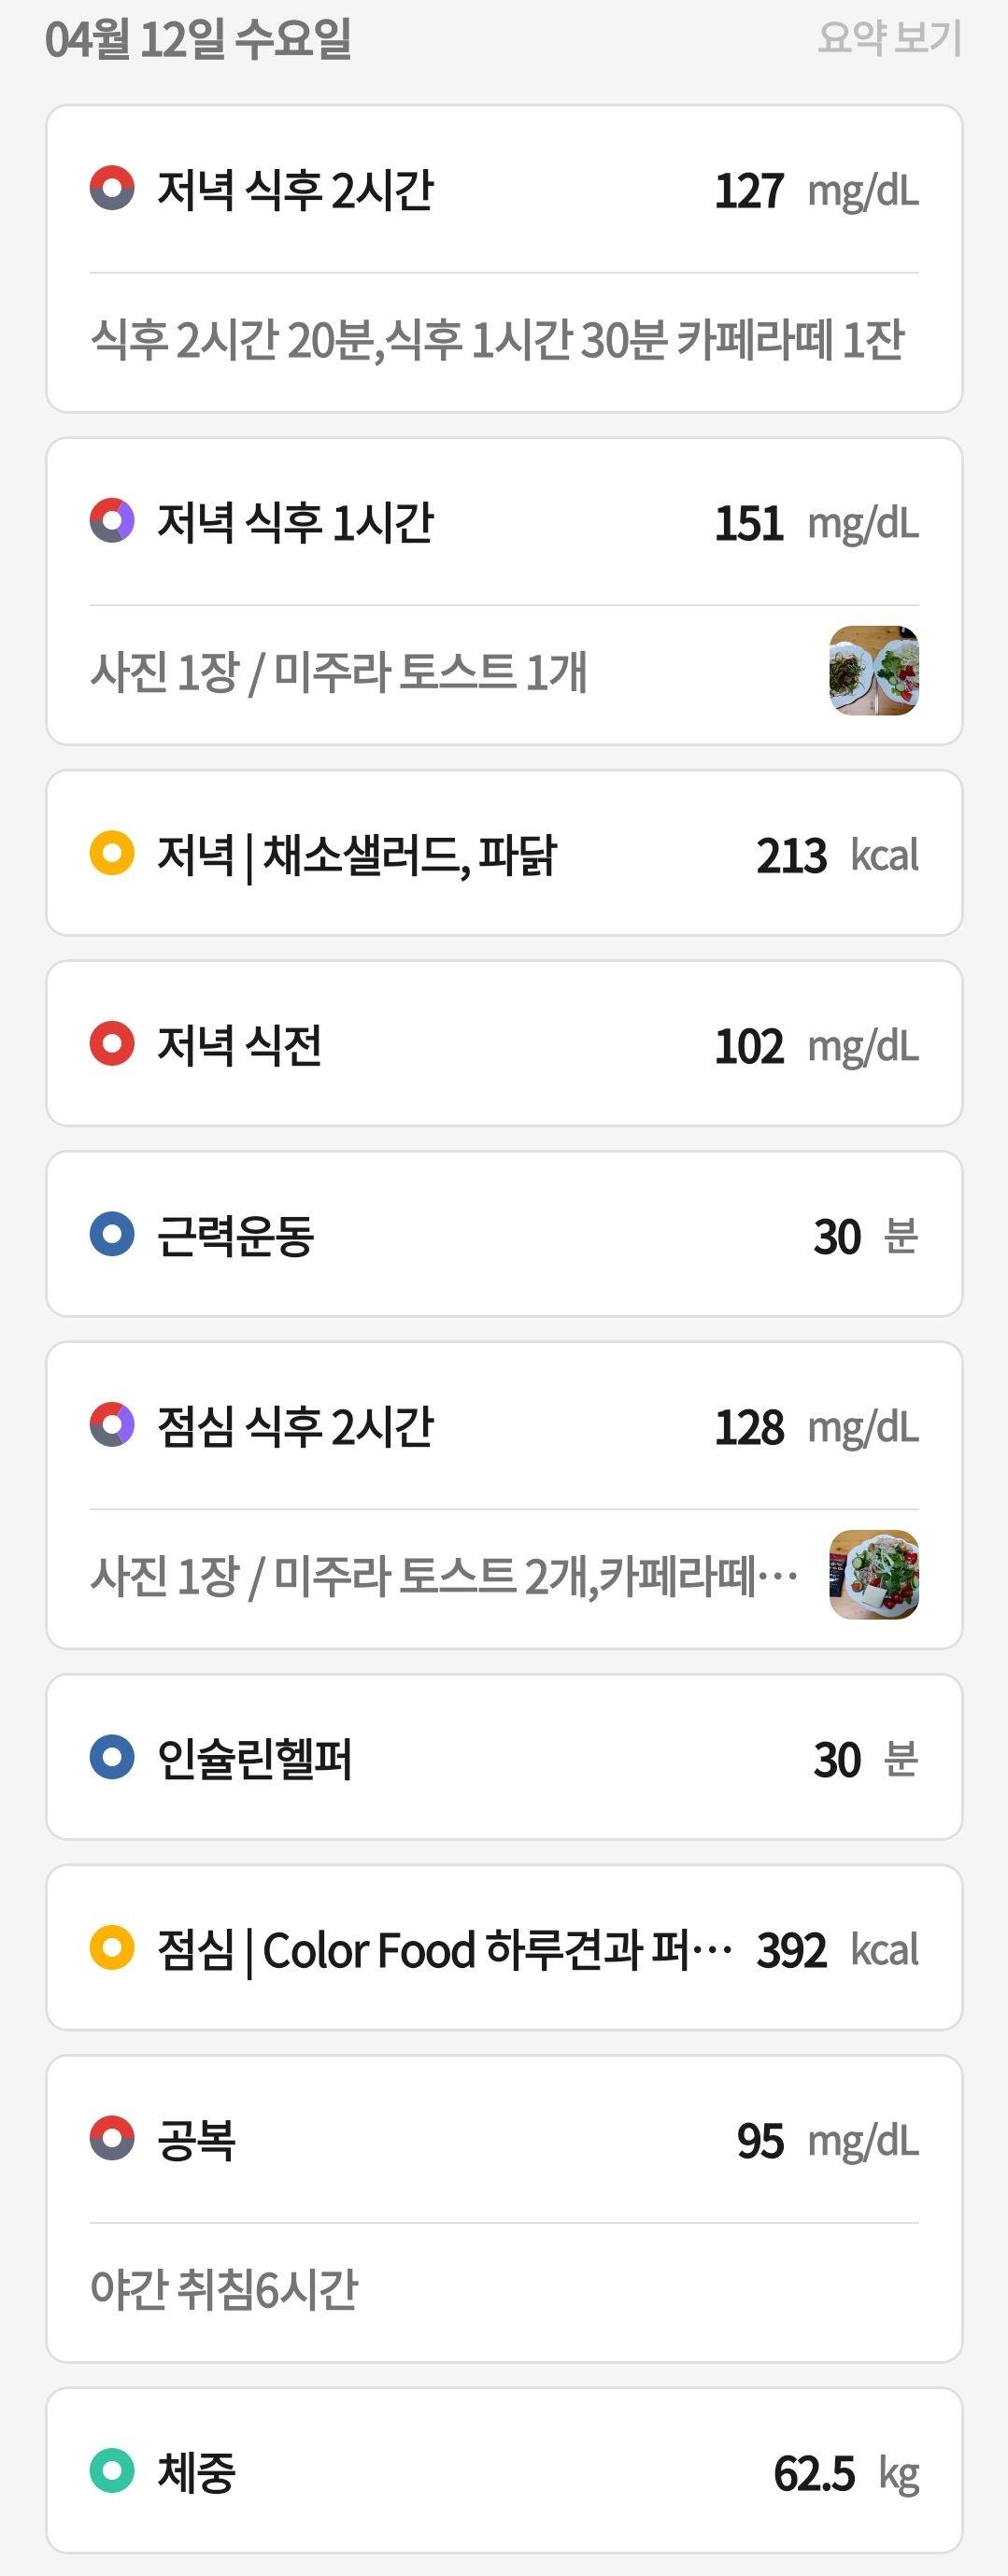1008x2576 pixels.
Task: Open the dinner salad photo thumbnail
Action: tap(874, 670)
